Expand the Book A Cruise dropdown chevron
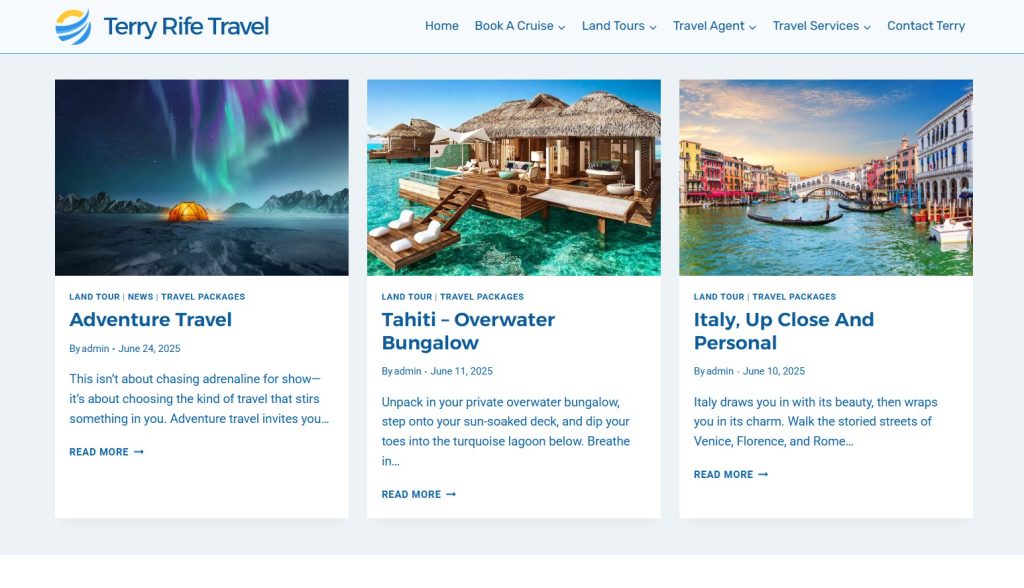 click(x=562, y=27)
